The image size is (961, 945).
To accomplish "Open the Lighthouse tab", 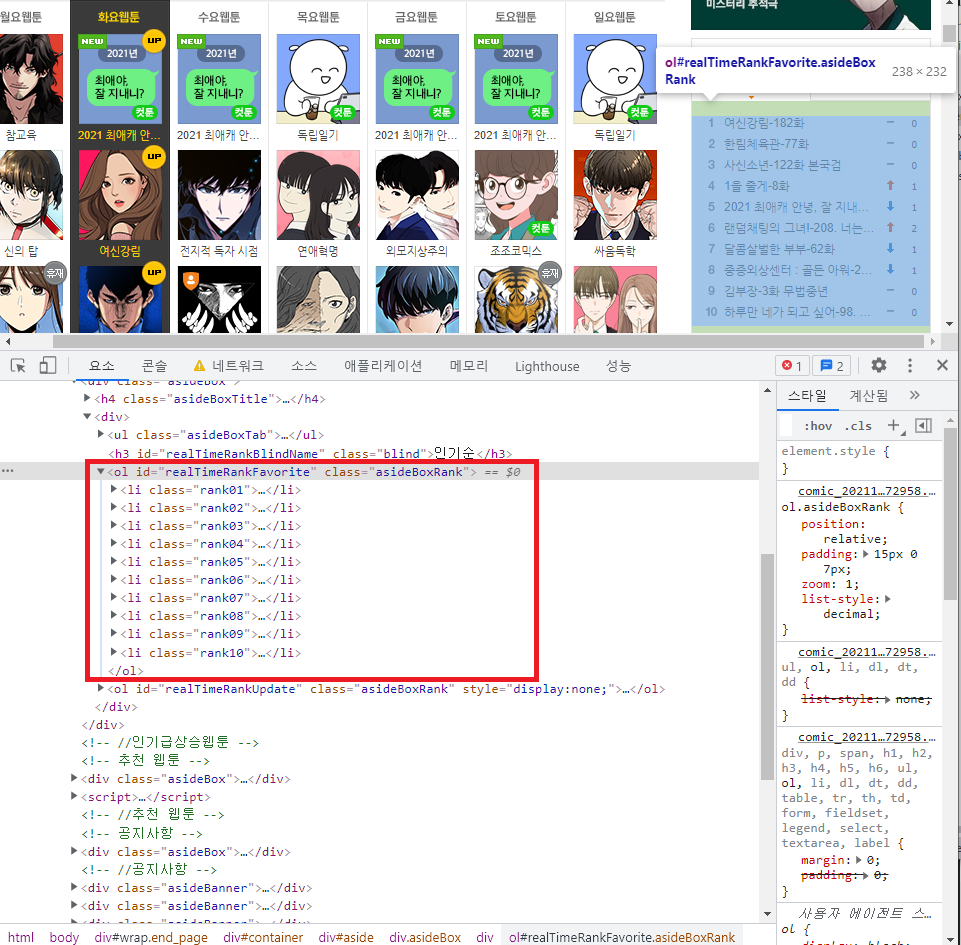I will [x=547, y=366].
